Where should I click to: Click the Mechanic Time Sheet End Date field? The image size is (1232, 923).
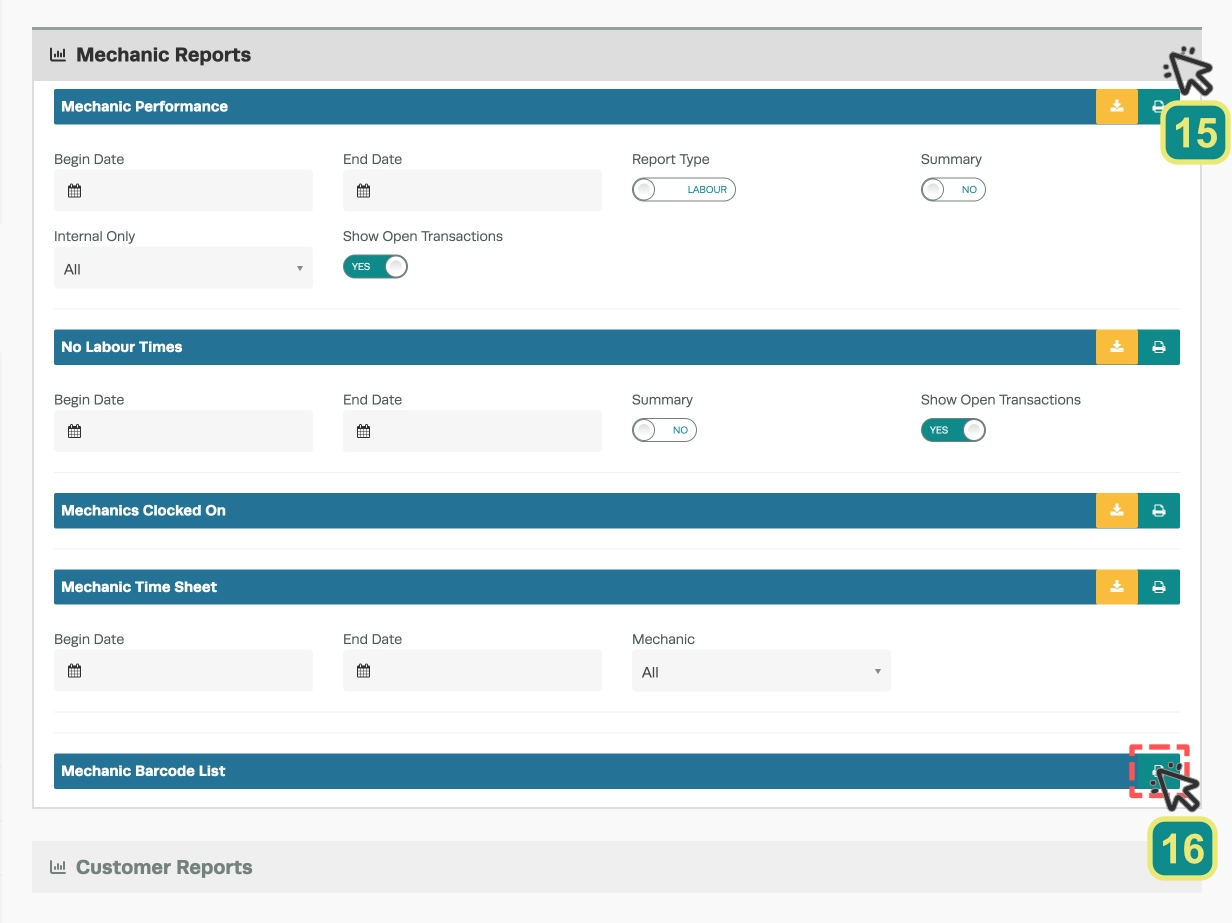pos(472,671)
